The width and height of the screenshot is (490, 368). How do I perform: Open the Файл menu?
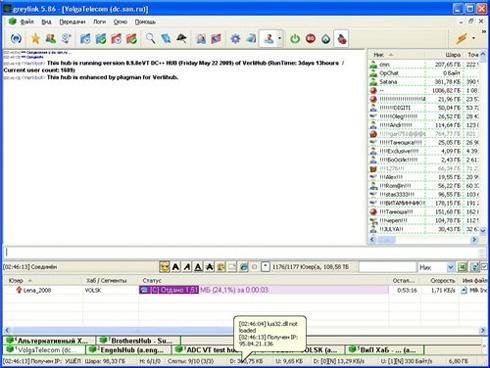[27, 22]
